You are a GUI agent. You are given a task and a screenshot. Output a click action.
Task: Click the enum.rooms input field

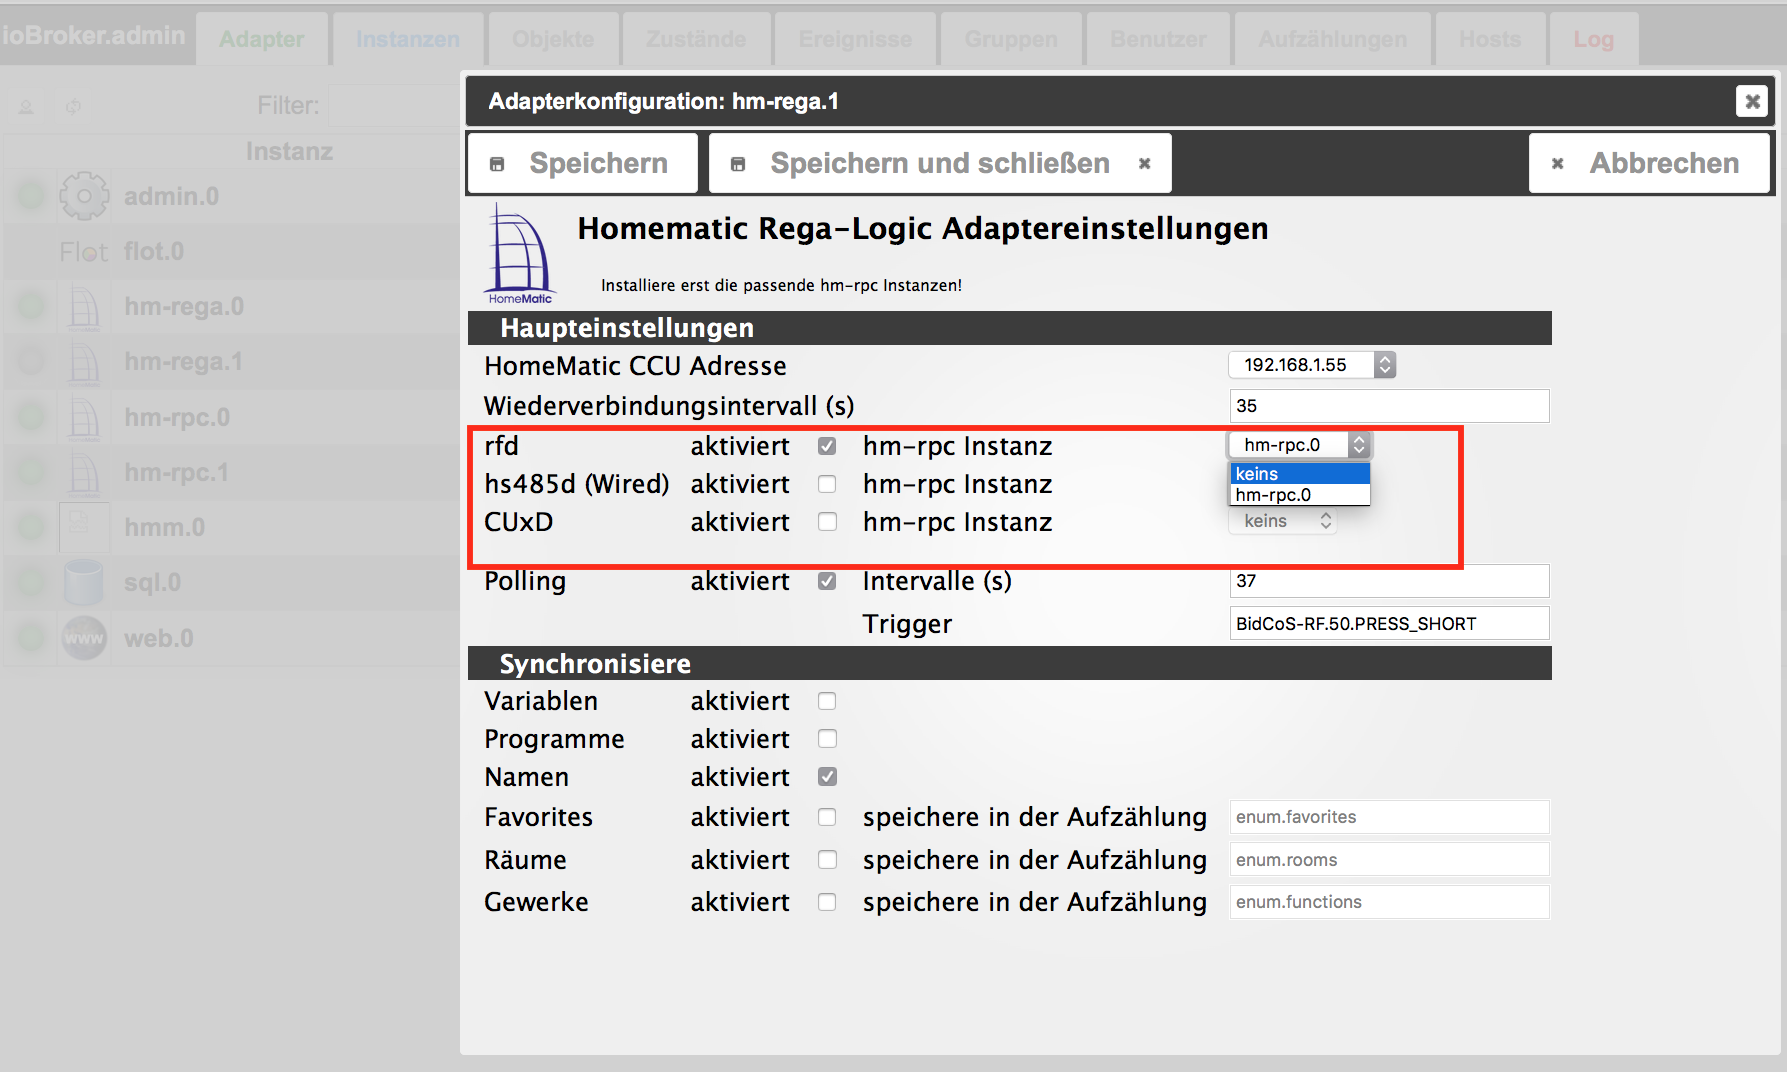point(1389,860)
